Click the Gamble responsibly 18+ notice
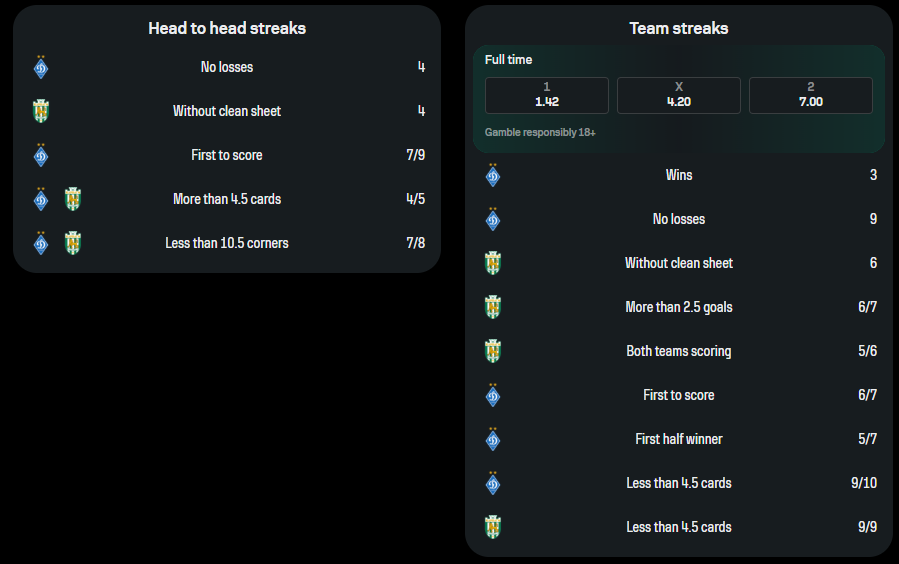This screenshot has width=899, height=564. click(x=540, y=132)
